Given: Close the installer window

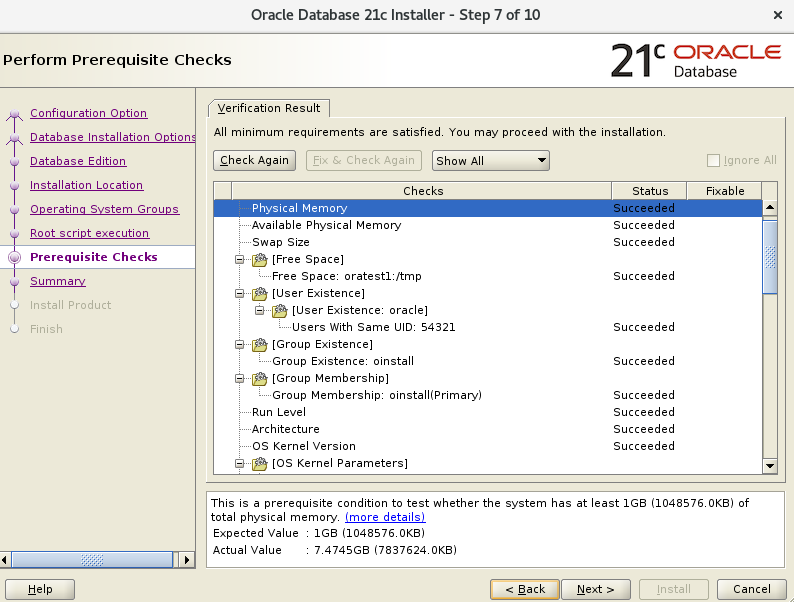Looking at the screenshot, I should click(778, 15).
